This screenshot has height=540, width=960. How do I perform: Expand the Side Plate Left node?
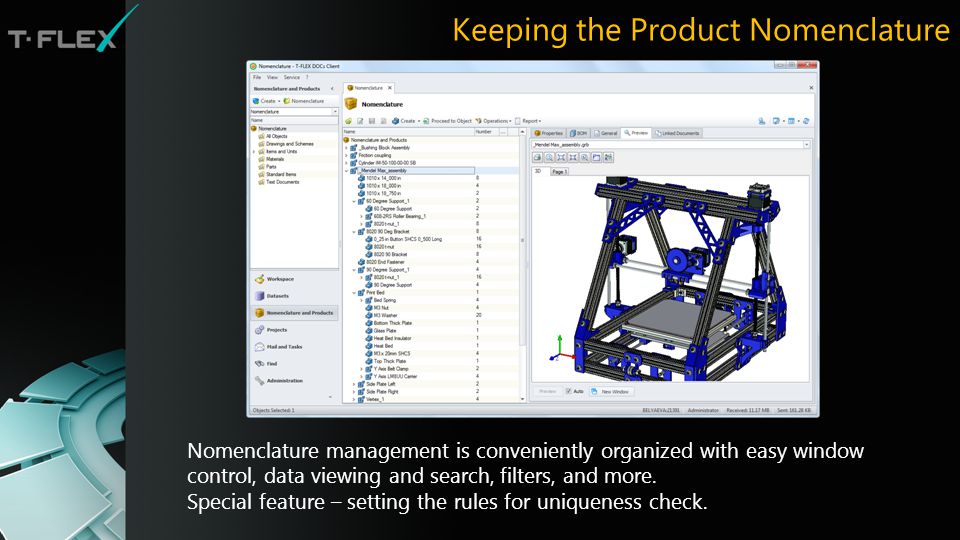coord(354,384)
